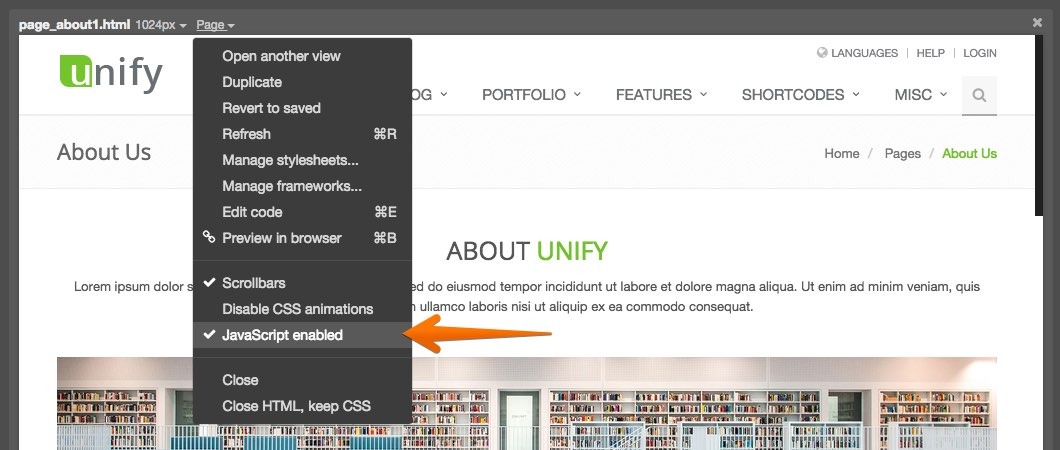Toggle JavaScript enabled option
Image resolution: width=1060 pixels, height=450 pixels.
[x=302, y=335]
